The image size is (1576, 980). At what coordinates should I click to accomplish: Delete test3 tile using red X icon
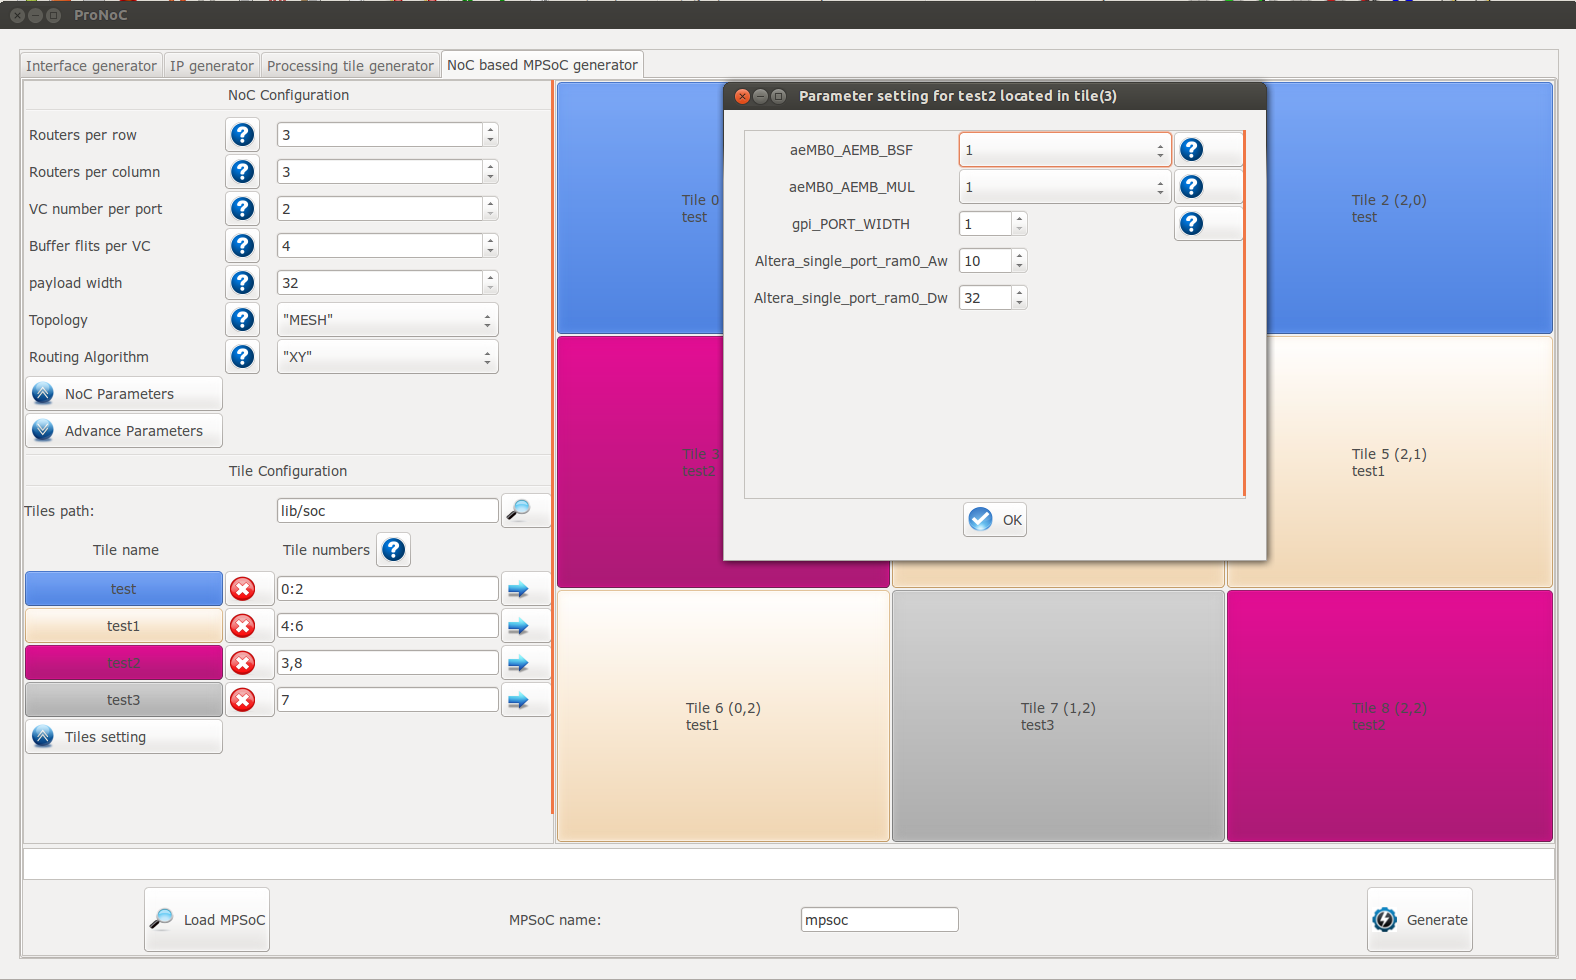pyautogui.click(x=243, y=700)
